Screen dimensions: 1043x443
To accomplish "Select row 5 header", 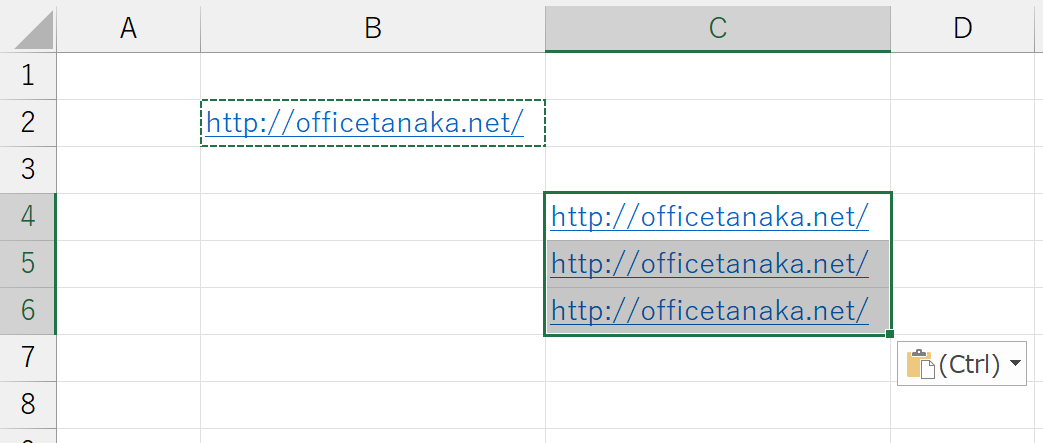I will (27, 264).
